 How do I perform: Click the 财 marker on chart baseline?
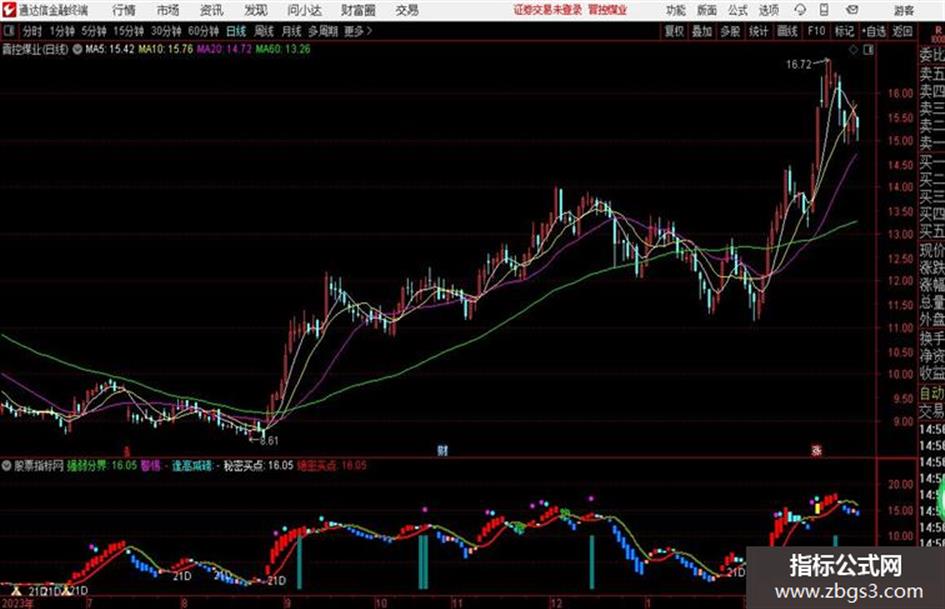(442, 450)
